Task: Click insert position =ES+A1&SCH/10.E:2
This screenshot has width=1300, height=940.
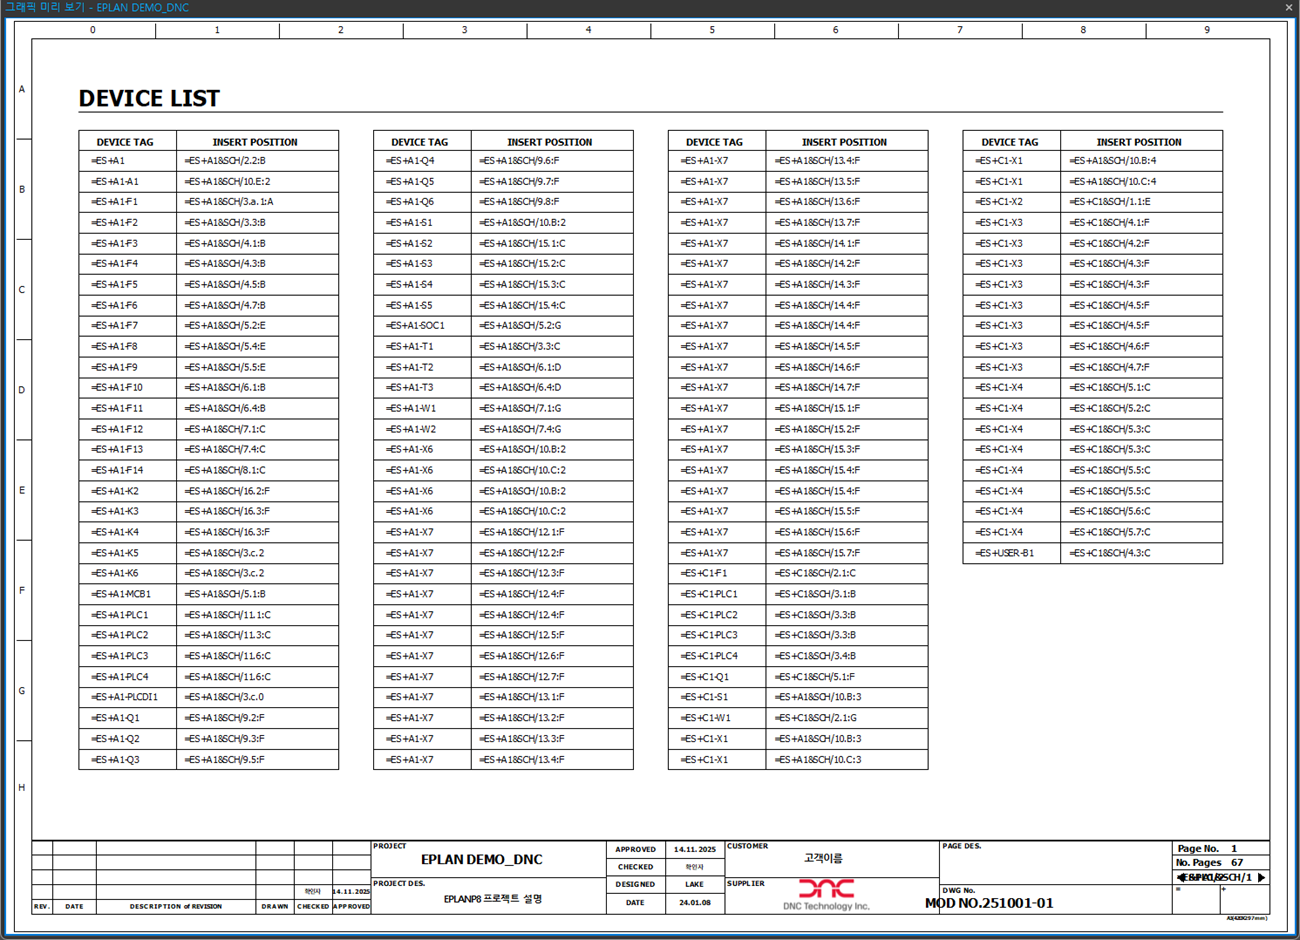Action: (227, 181)
